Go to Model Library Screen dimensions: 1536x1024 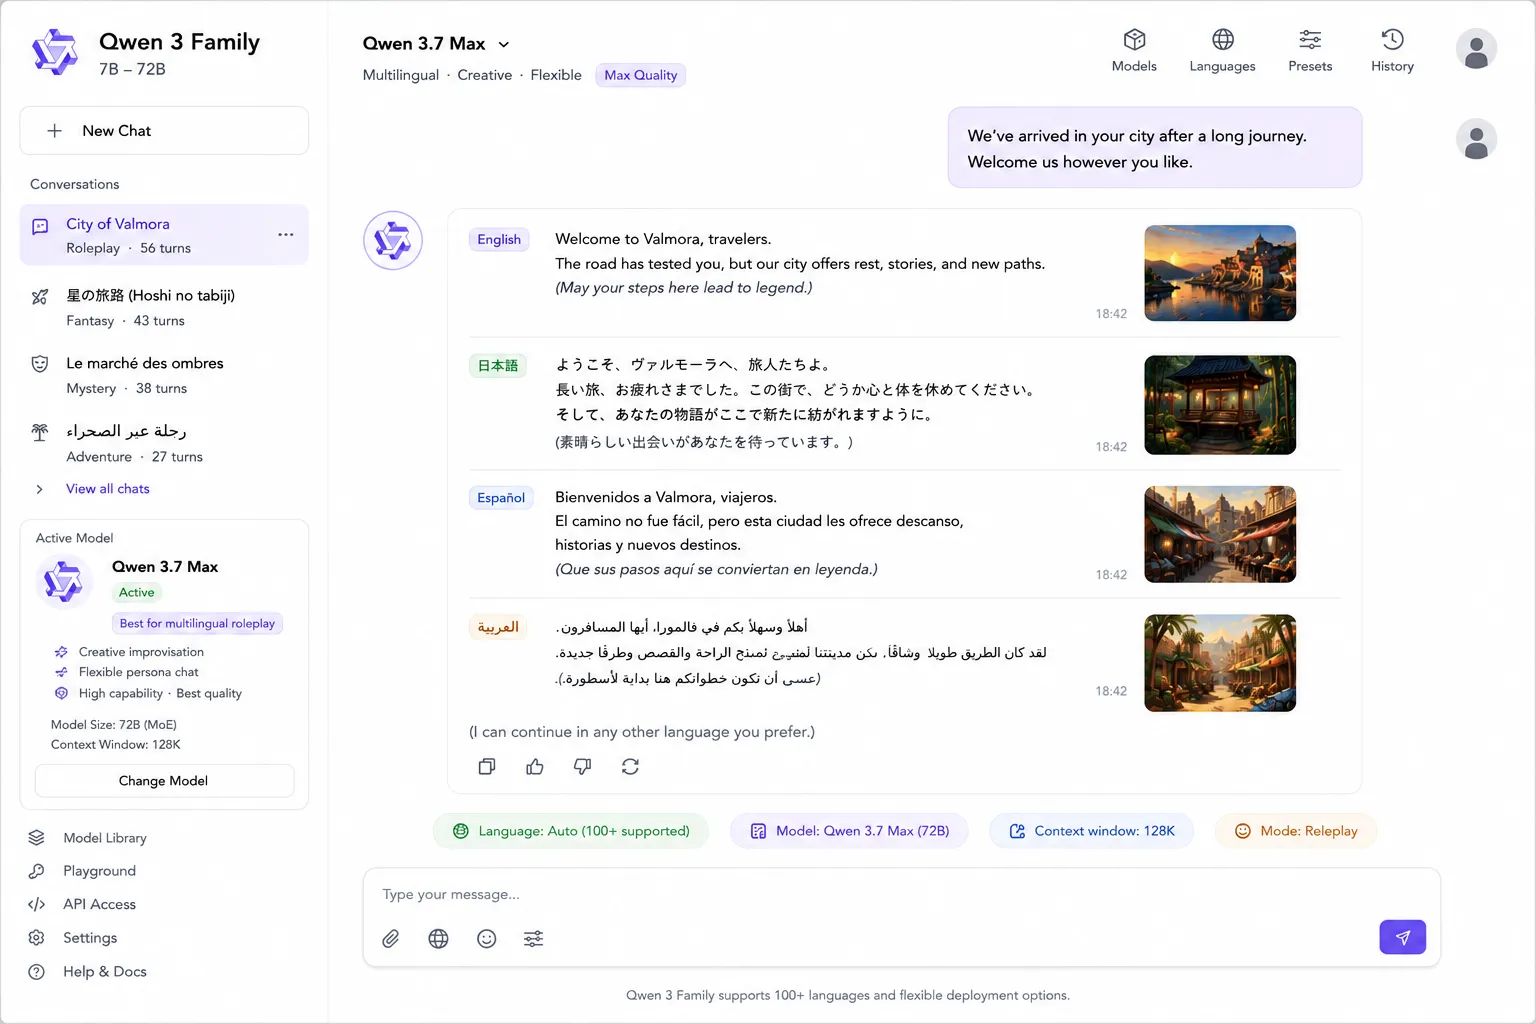[105, 838]
